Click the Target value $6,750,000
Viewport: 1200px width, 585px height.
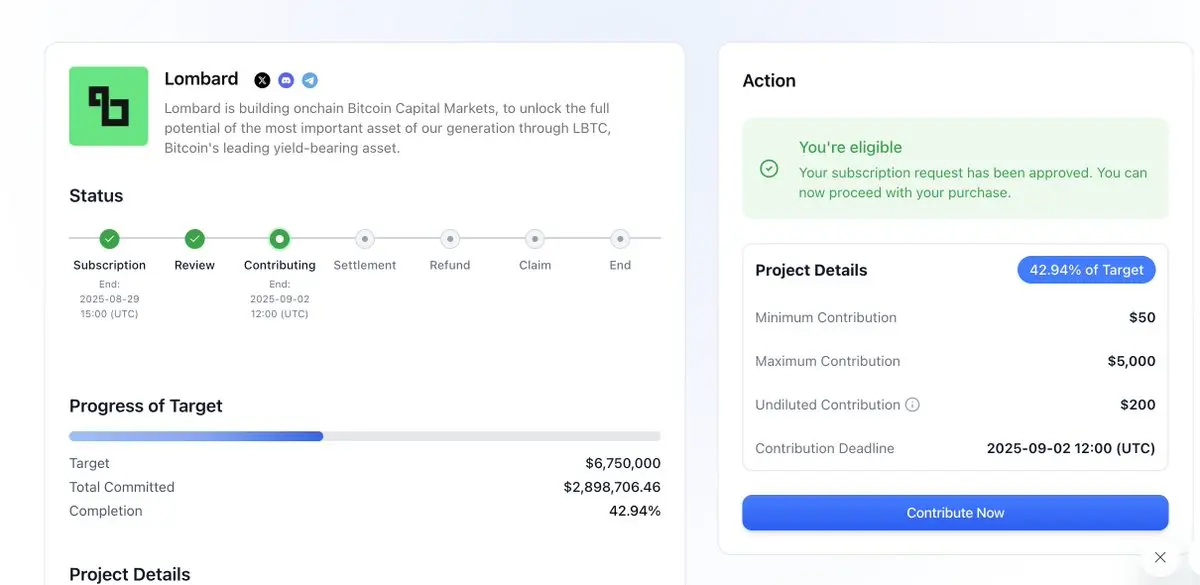[x=623, y=463]
